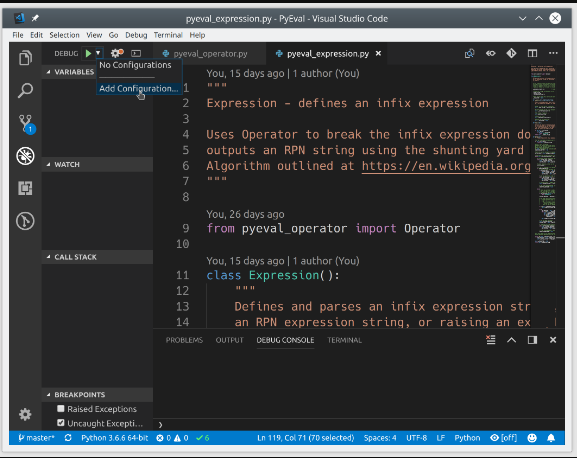
Task: Open the Terminal menu
Action: [x=168, y=35]
